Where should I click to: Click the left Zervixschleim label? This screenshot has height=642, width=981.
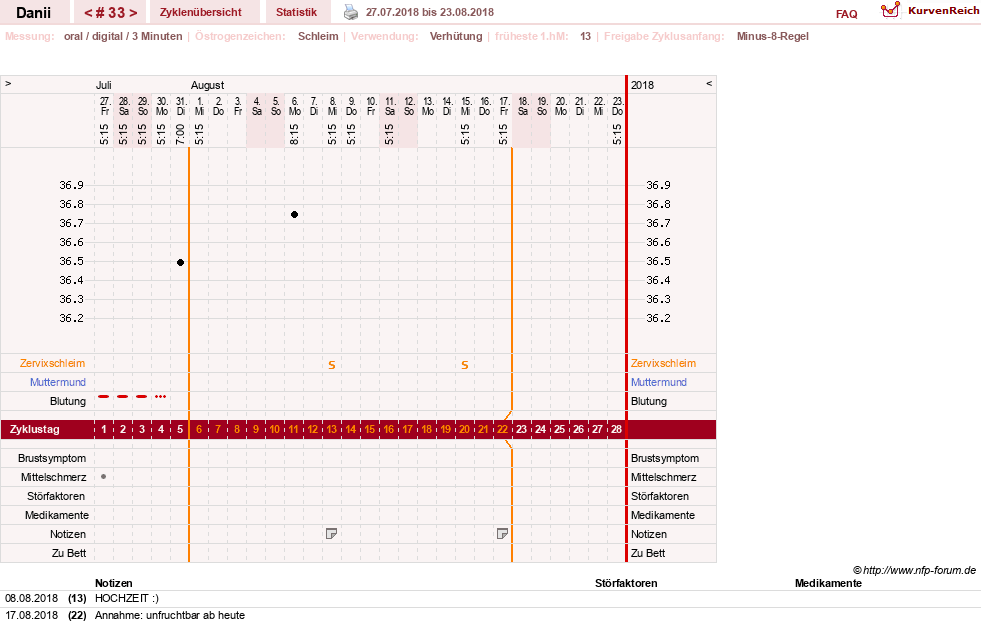(53, 363)
